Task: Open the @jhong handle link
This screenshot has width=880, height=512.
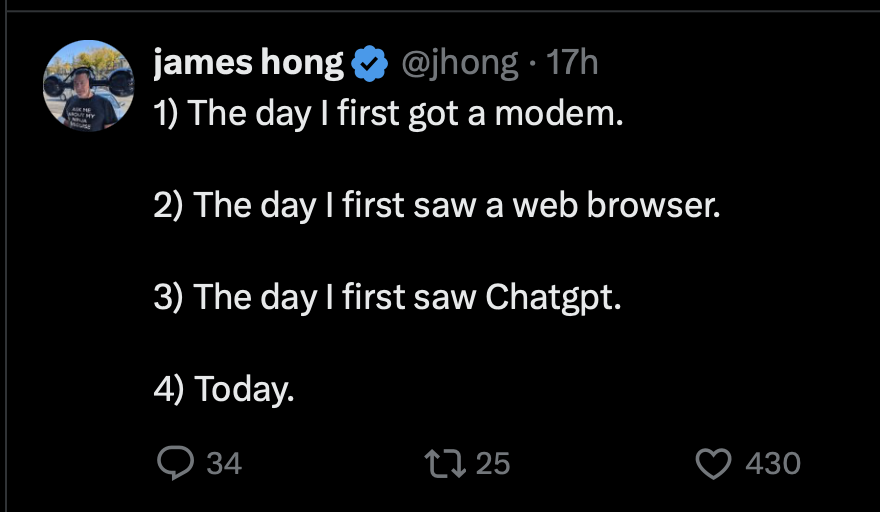Action: coord(459,64)
